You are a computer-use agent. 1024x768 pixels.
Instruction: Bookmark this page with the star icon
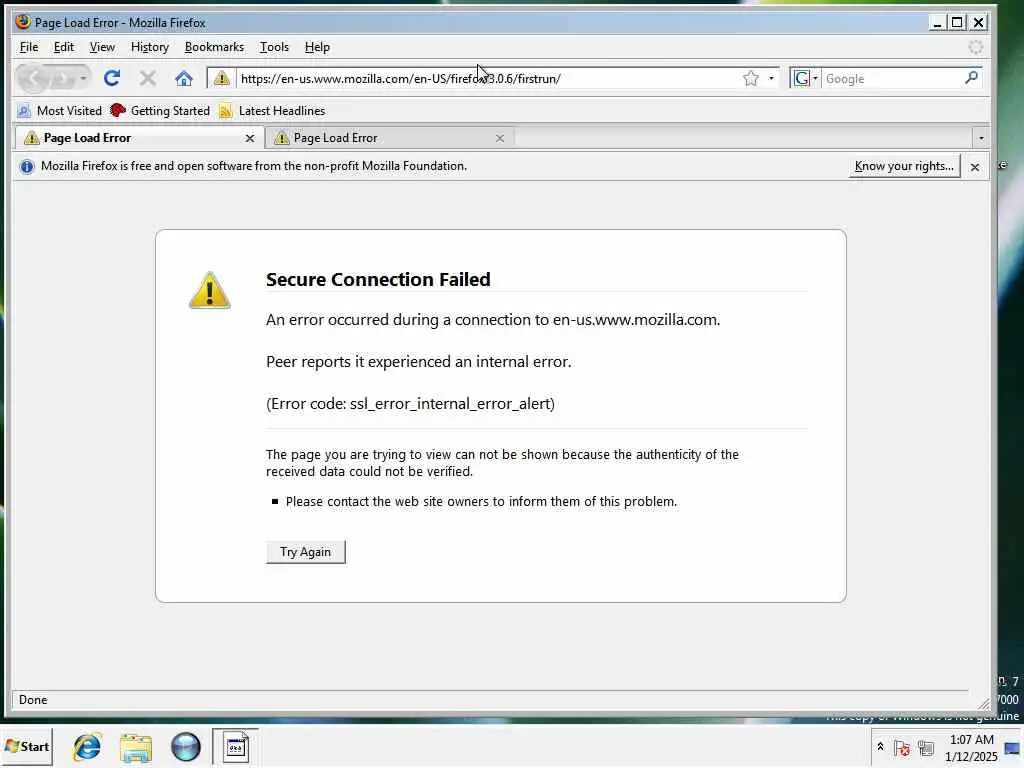tap(751, 78)
